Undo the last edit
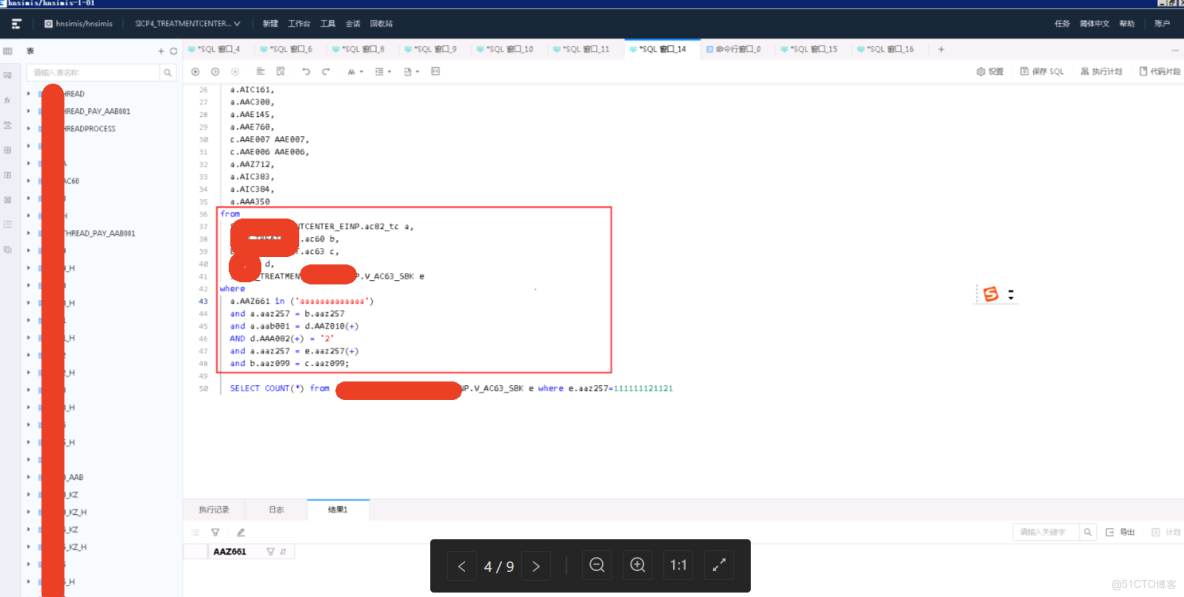The width and height of the screenshot is (1184, 597). 306,72
